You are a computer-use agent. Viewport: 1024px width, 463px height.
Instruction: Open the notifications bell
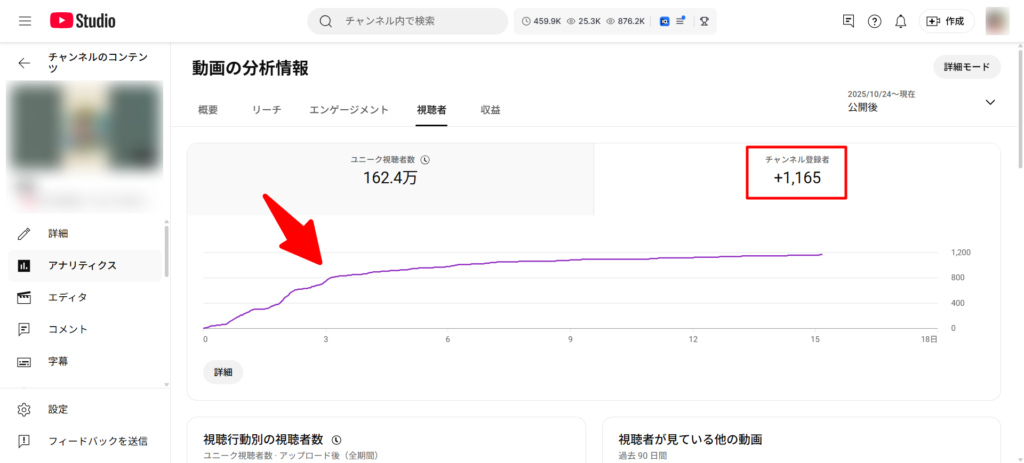click(x=901, y=21)
